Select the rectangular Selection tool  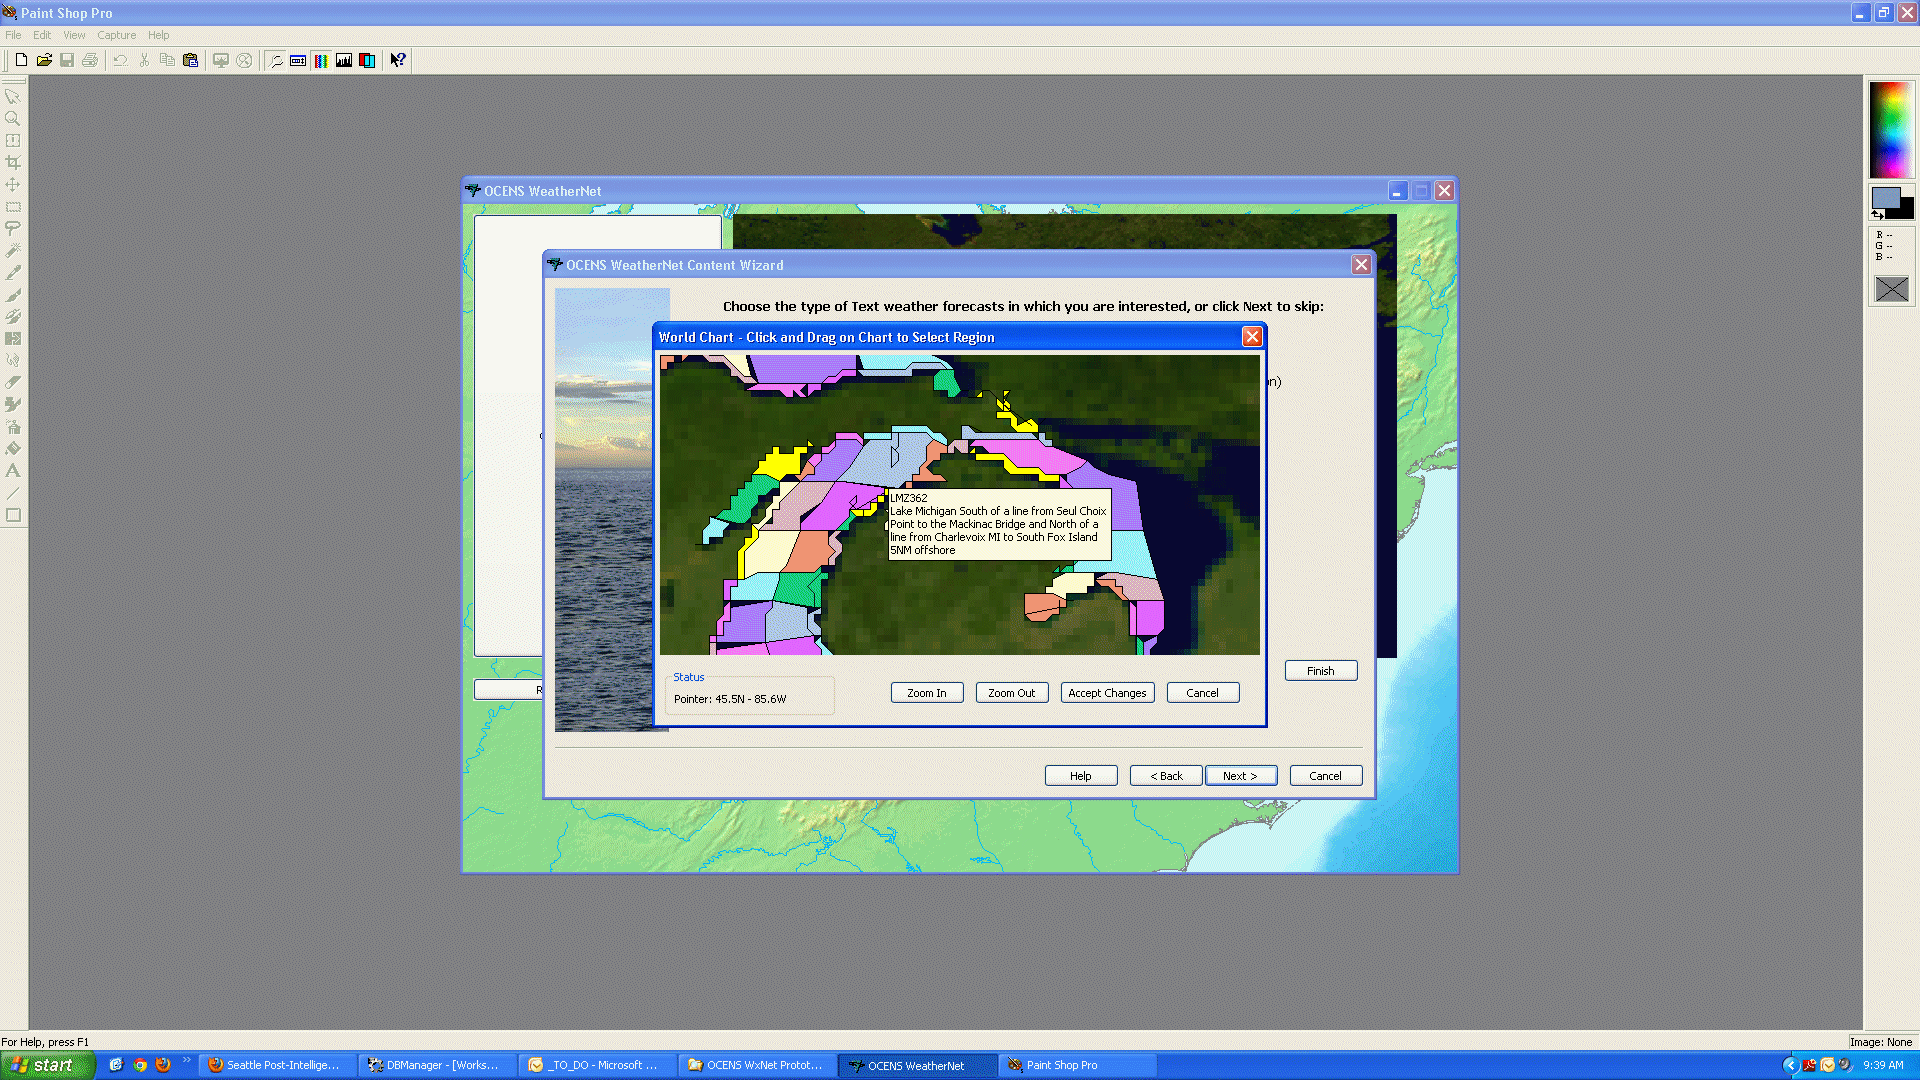click(13, 206)
